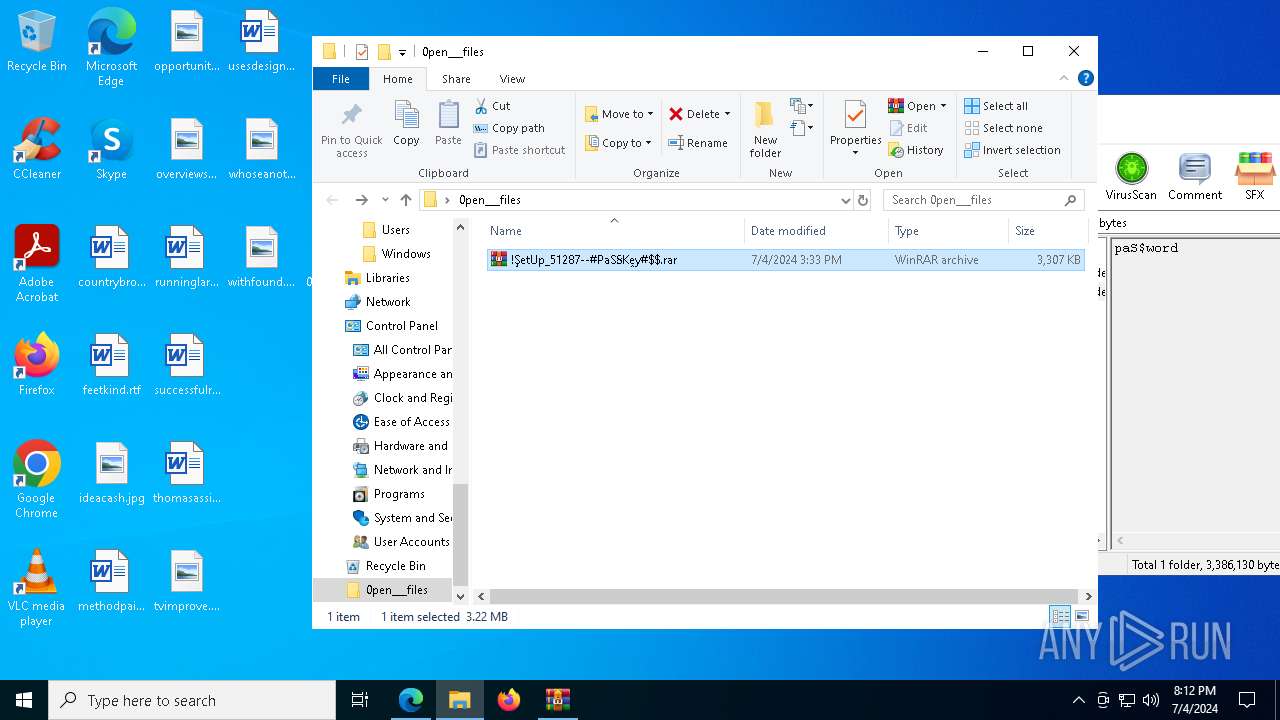Open the CCleaner desktop shortcut

[37, 149]
